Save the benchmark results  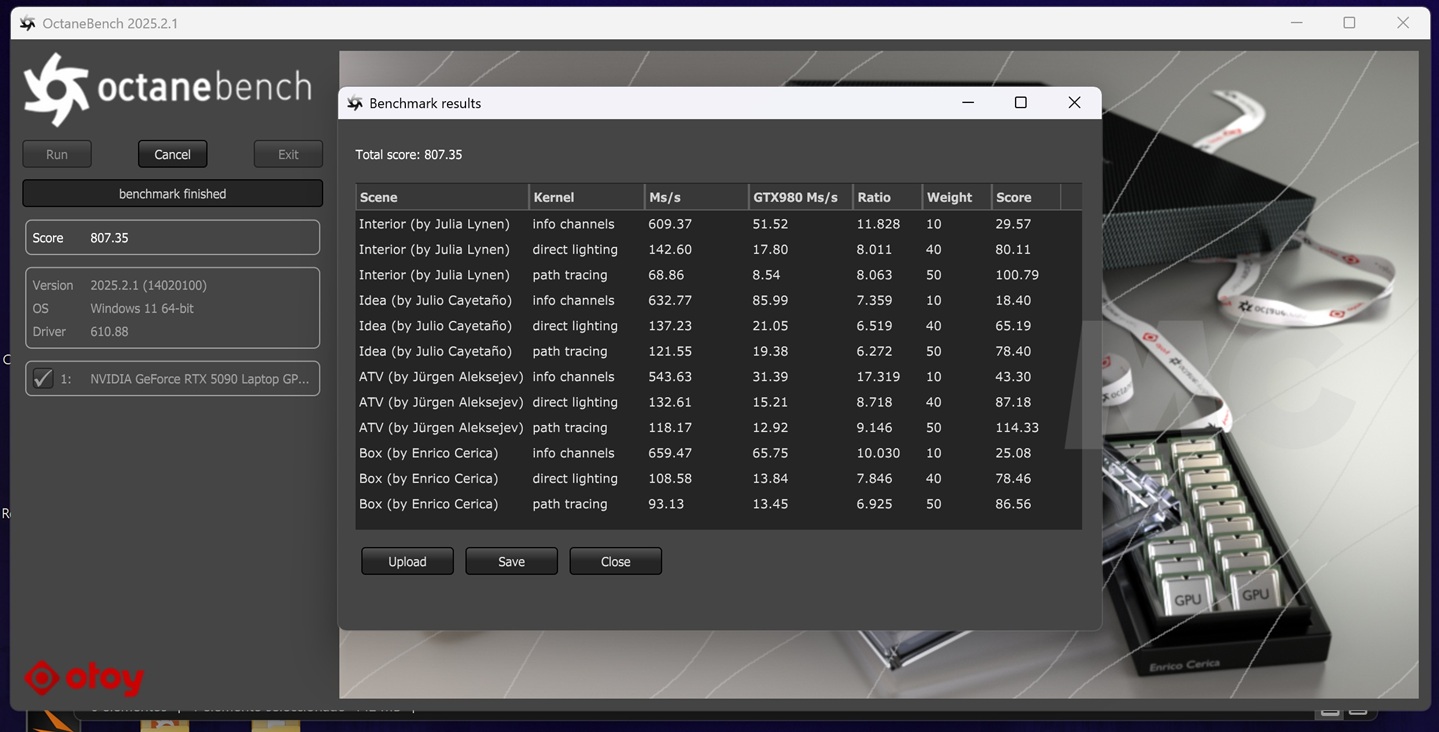pos(511,561)
